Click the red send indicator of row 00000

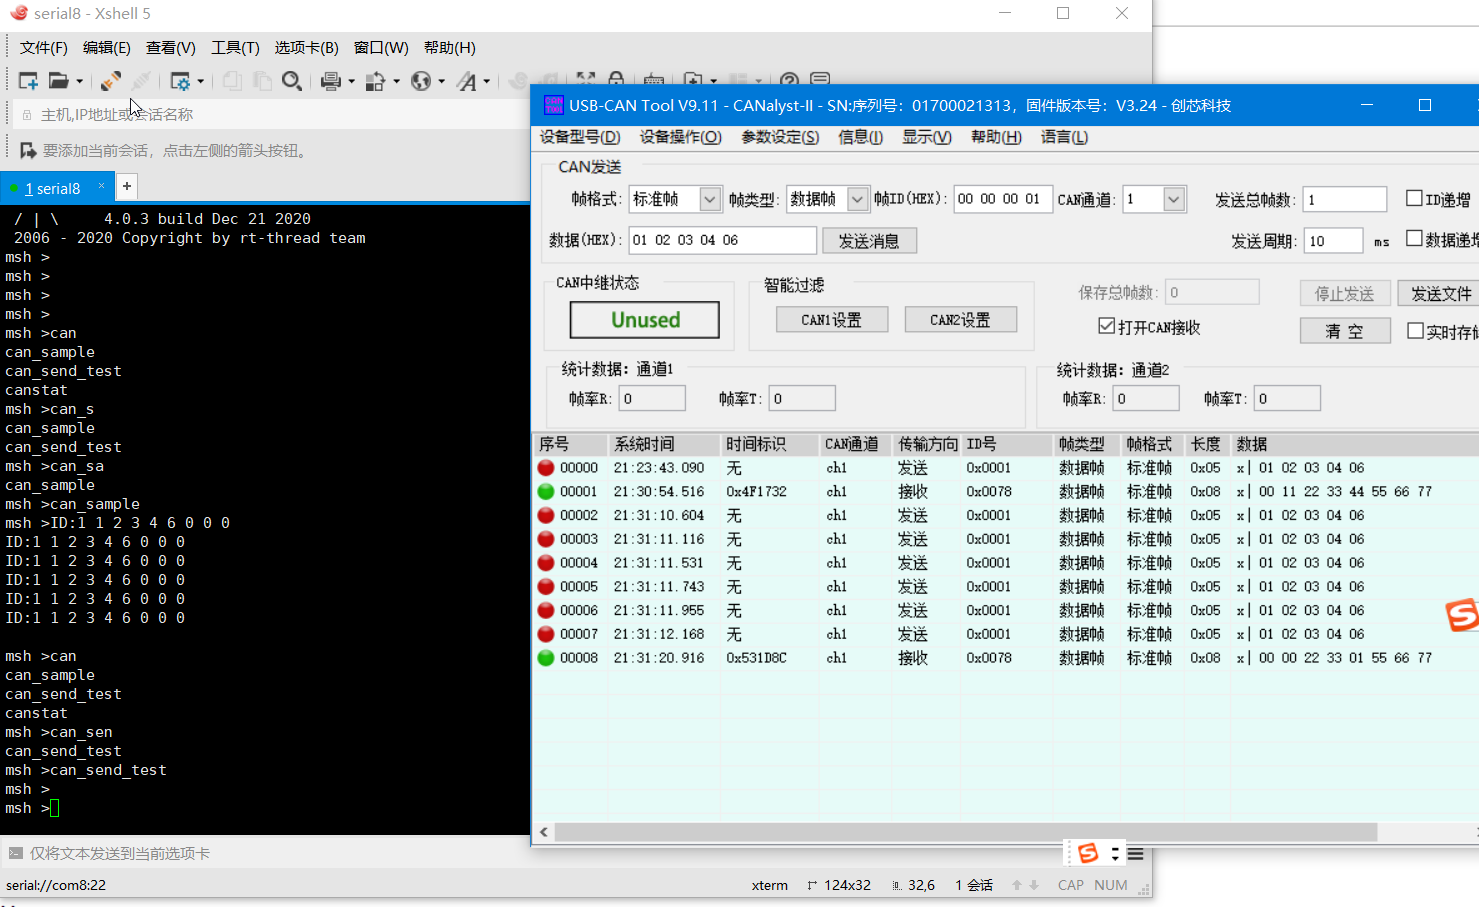[x=546, y=468]
